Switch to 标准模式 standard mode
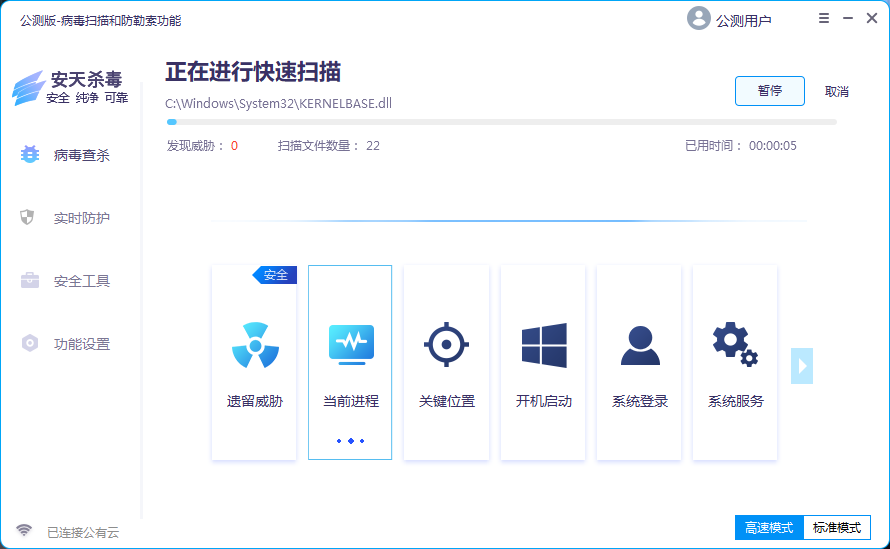890x549 pixels. click(x=837, y=527)
